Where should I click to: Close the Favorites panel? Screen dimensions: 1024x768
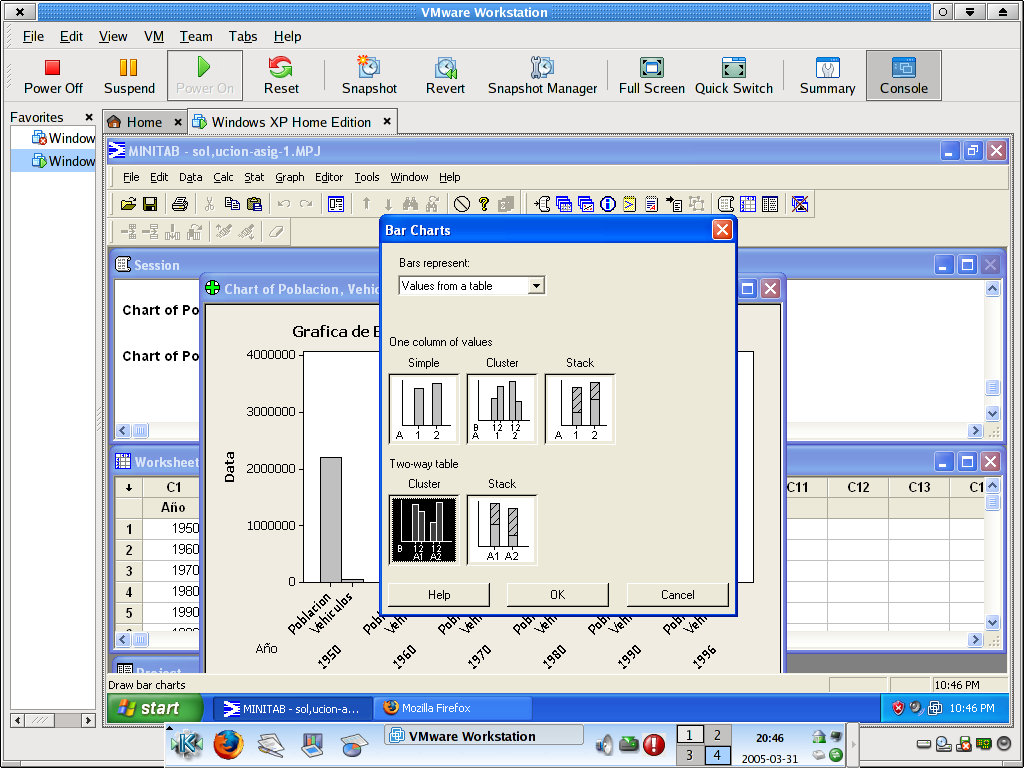pos(89,118)
